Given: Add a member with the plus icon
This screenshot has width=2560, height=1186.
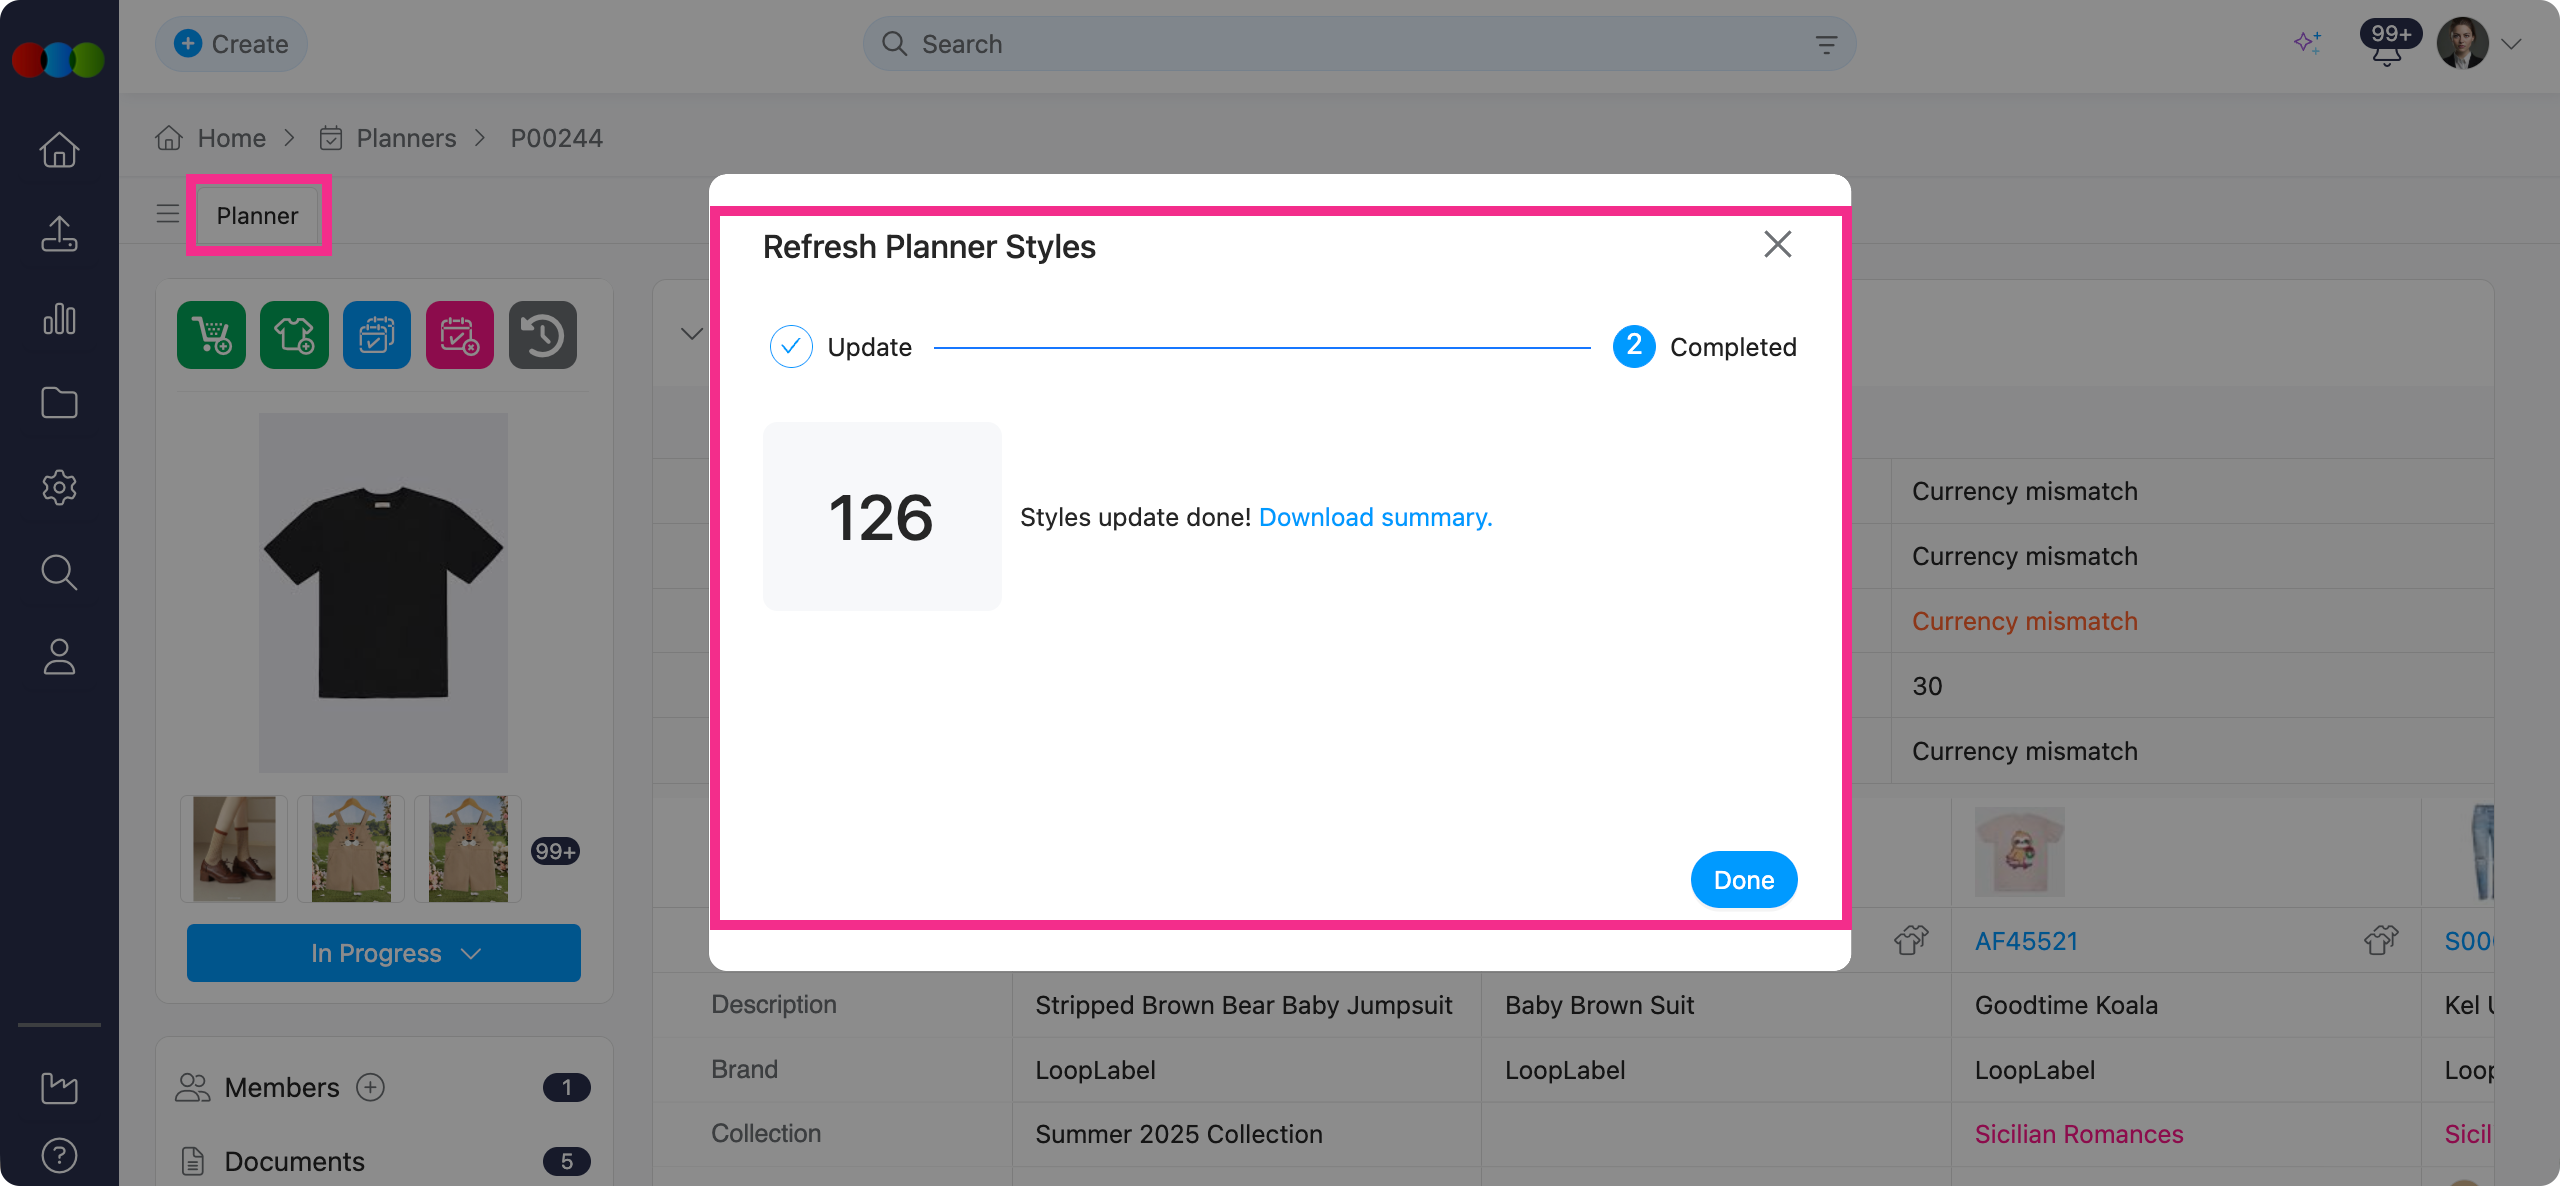Looking at the screenshot, I should coord(371,1087).
